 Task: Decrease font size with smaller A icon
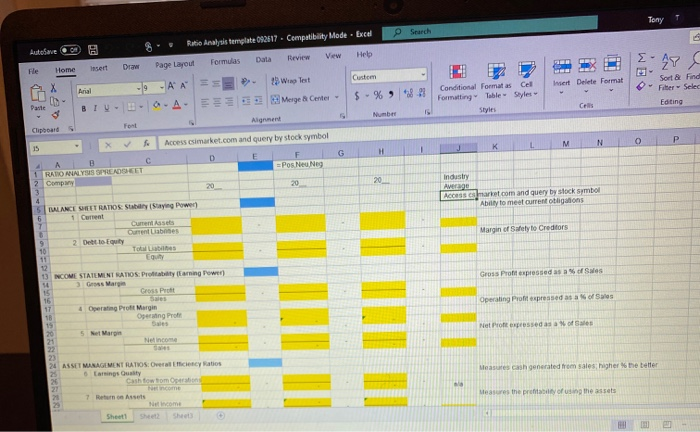click(183, 85)
